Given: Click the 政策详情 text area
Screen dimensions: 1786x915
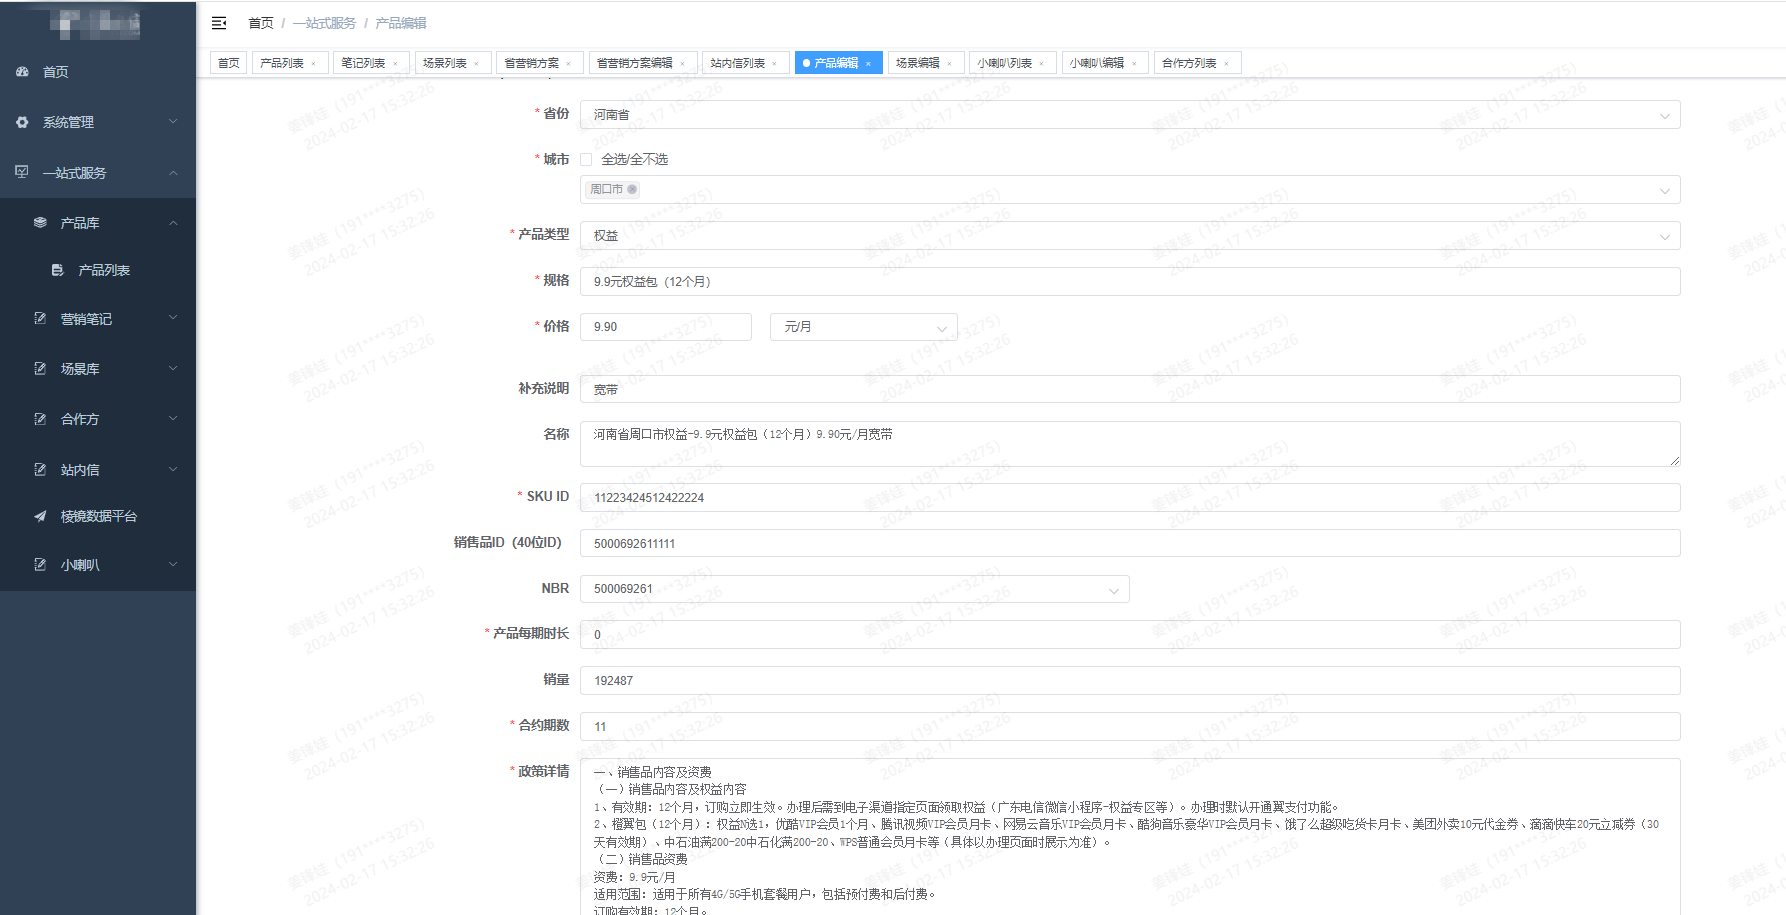Looking at the screenshot, I should (1130, 837).
